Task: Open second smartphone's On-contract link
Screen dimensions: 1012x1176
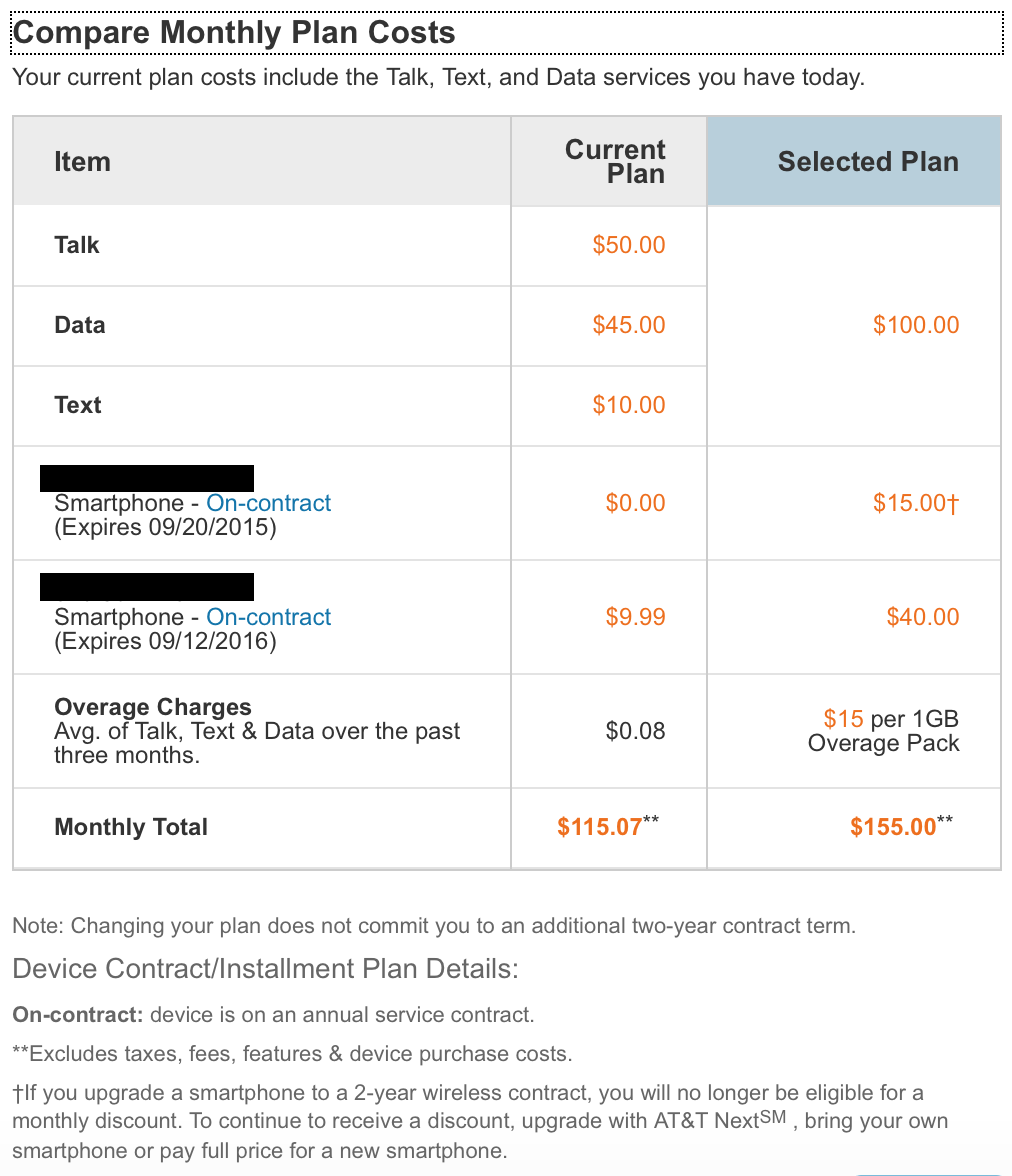Action: point(269,616)
